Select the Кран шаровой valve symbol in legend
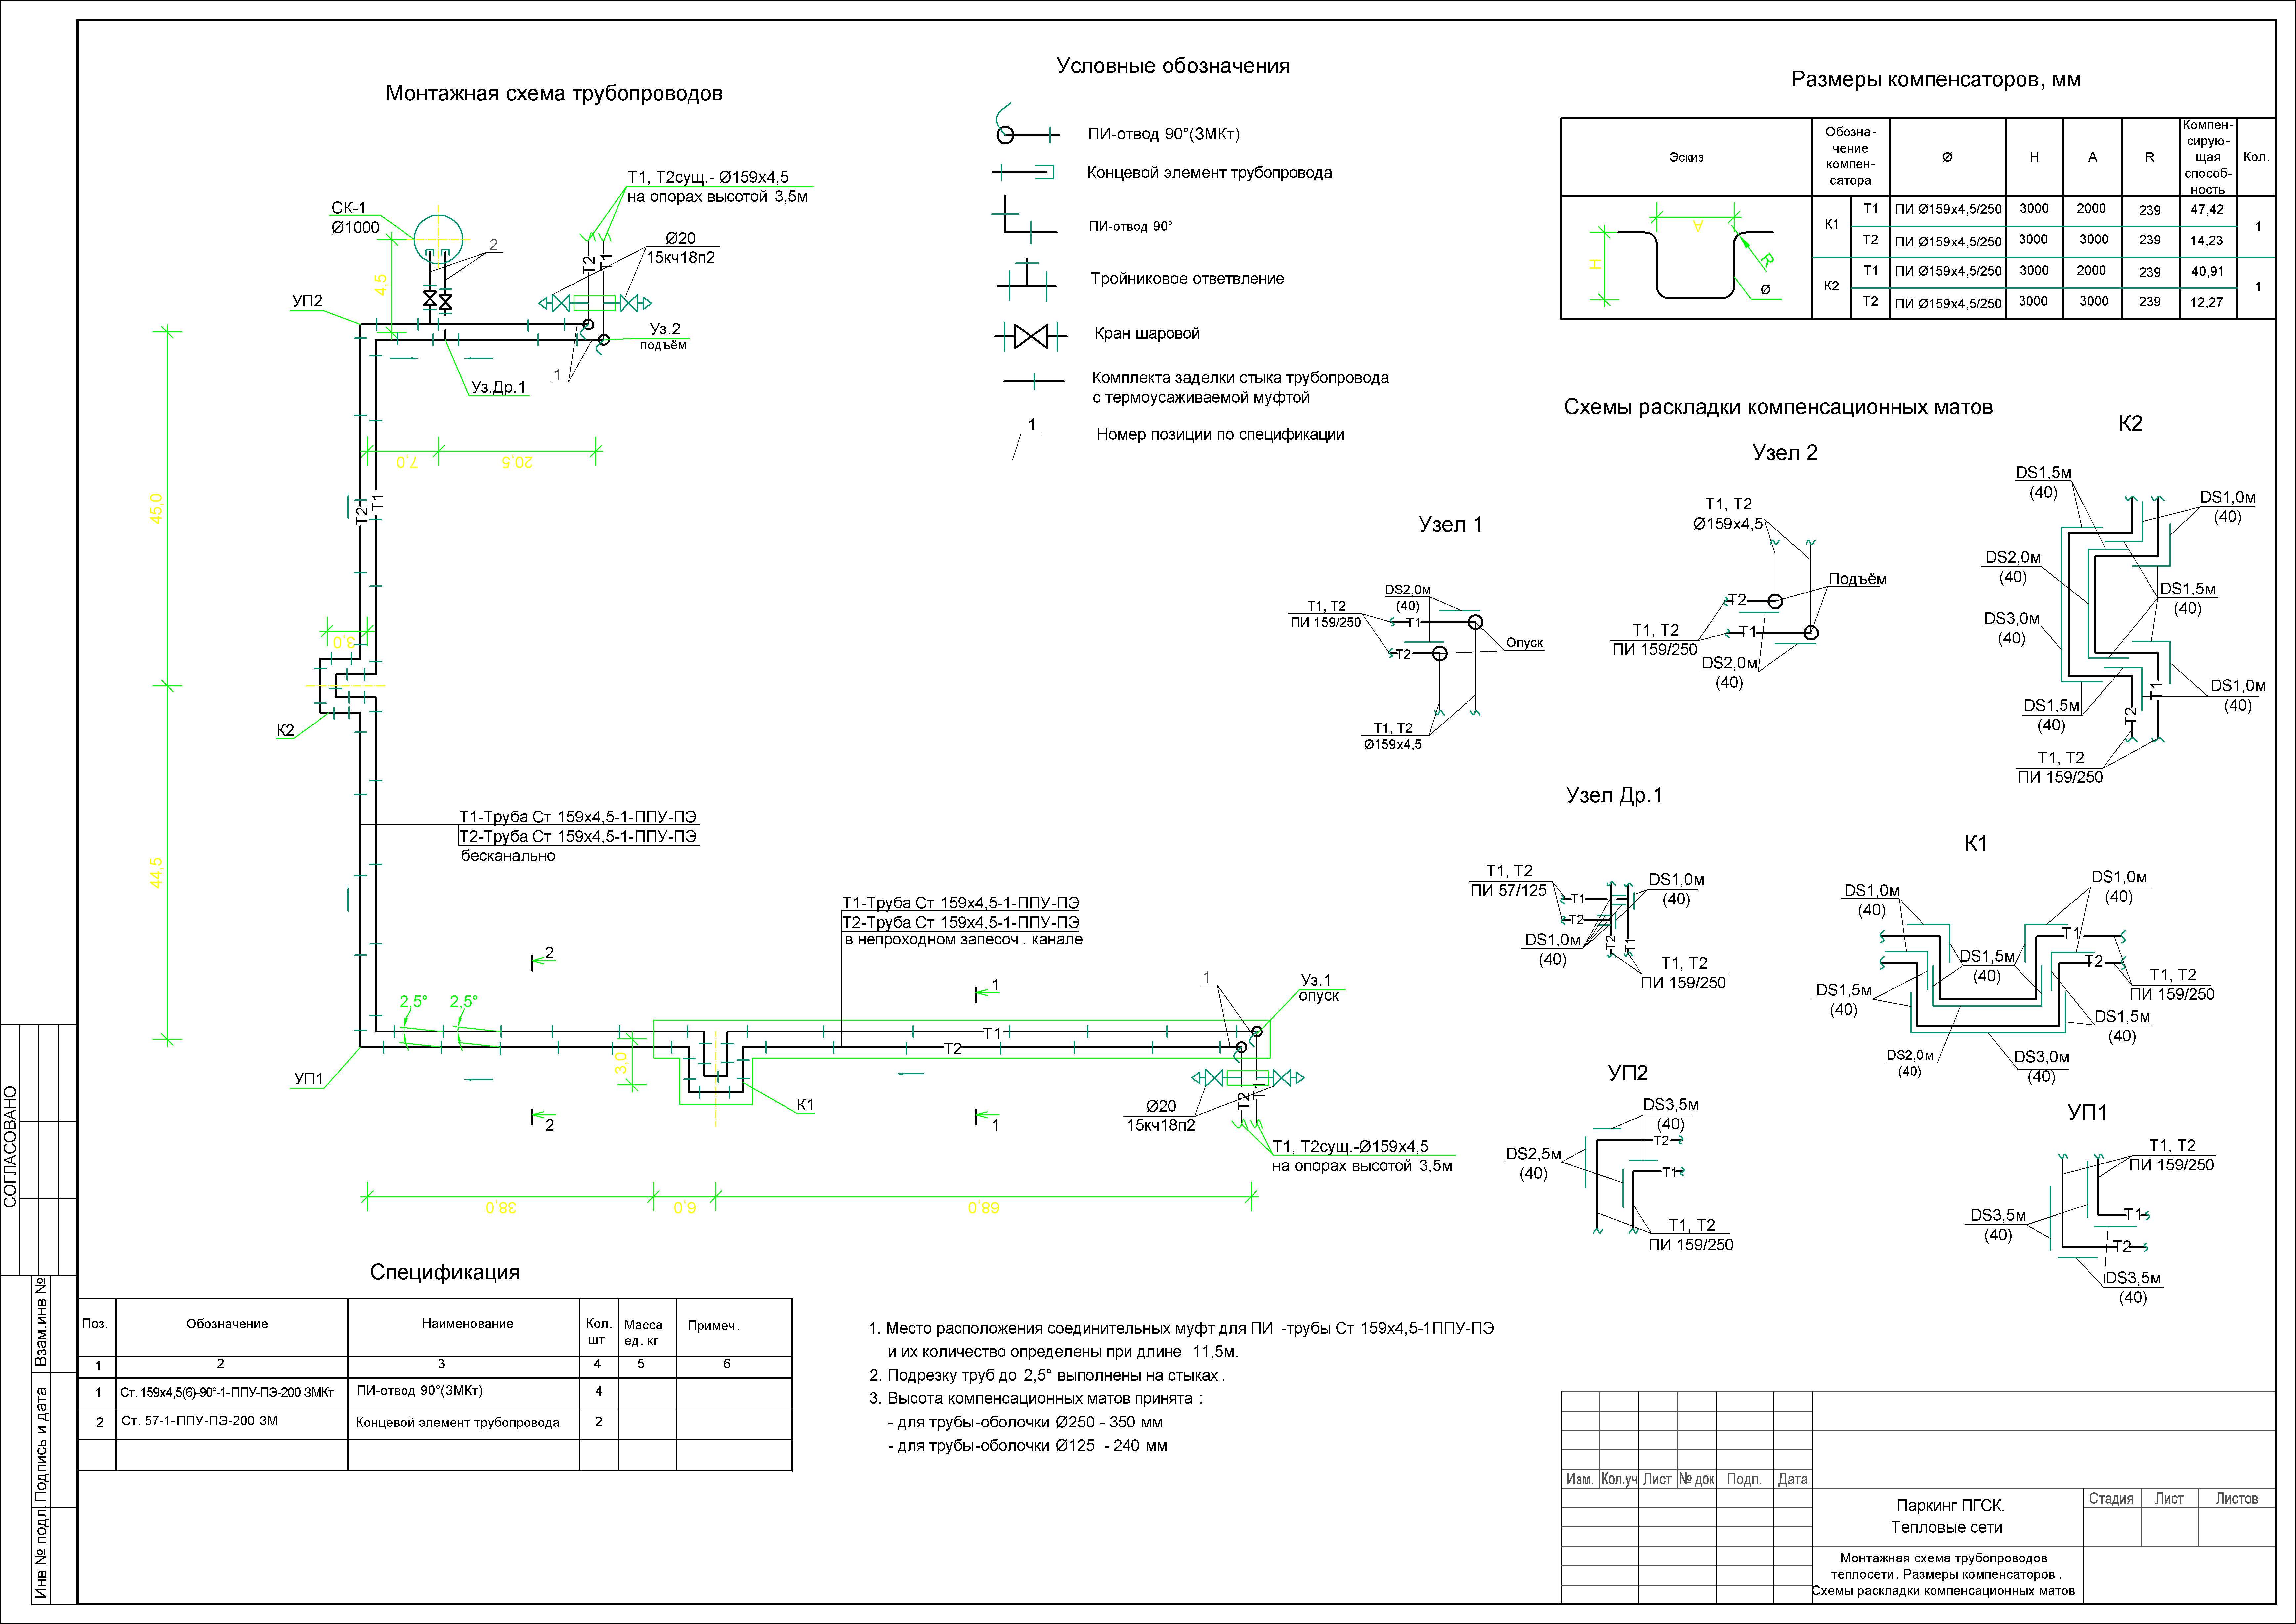This screenshot has height=1624, width=2296. point(1031,336)
